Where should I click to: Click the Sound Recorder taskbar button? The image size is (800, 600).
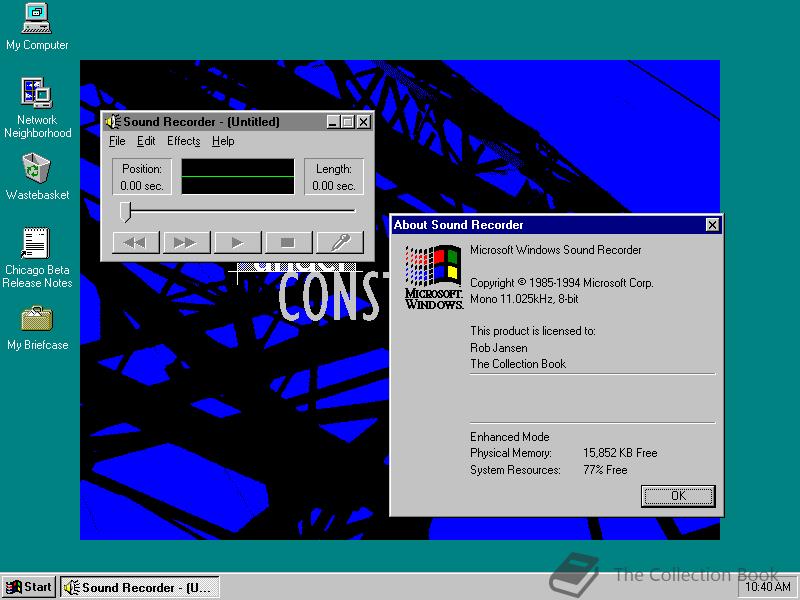[x=140, y=587]
